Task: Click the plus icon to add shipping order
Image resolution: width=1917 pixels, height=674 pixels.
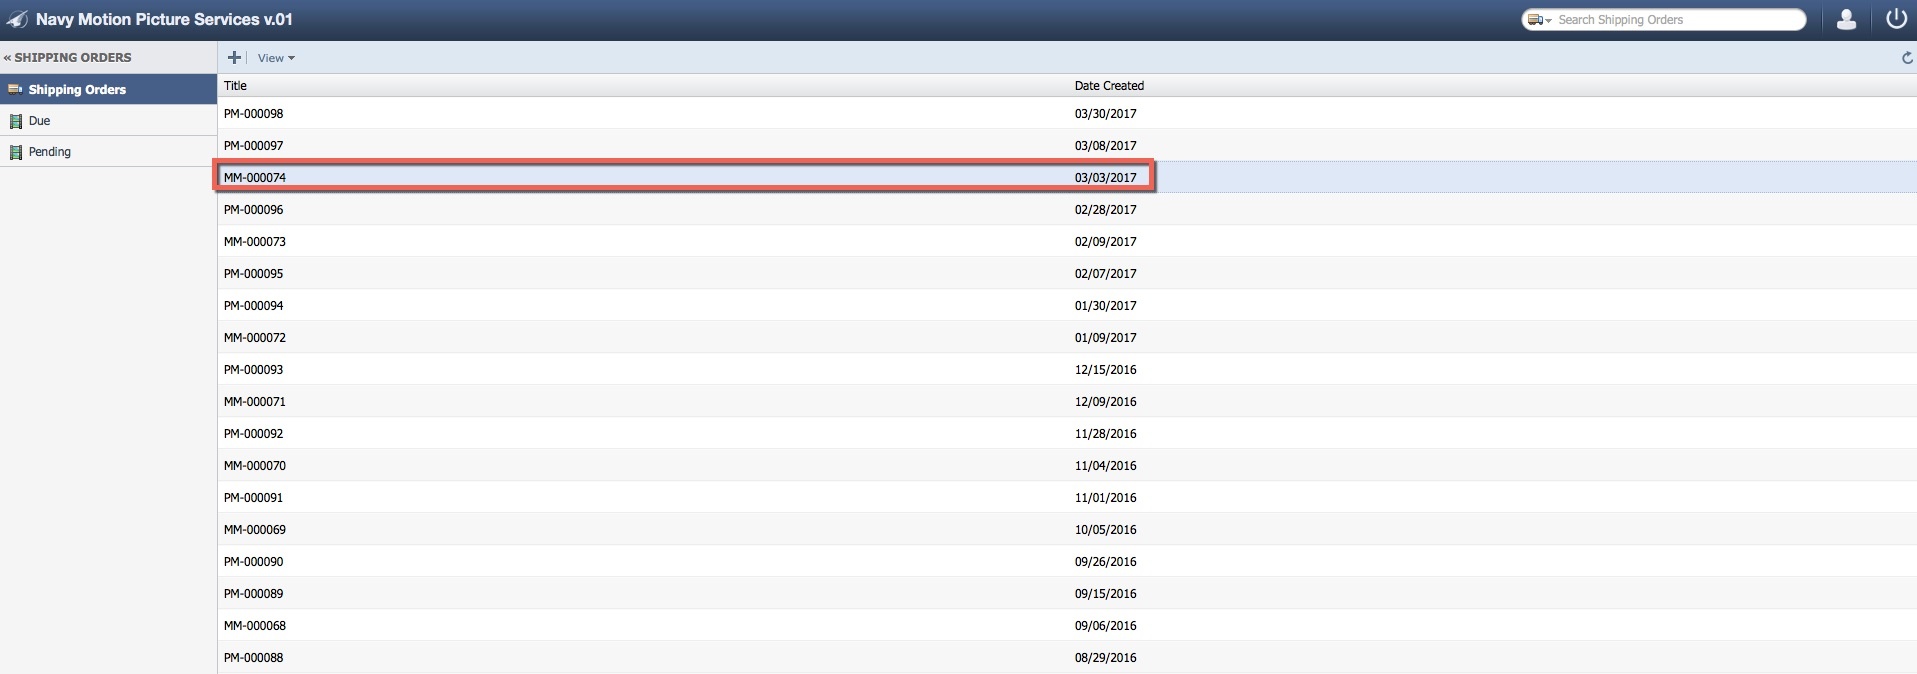Action: click(234, 58)
